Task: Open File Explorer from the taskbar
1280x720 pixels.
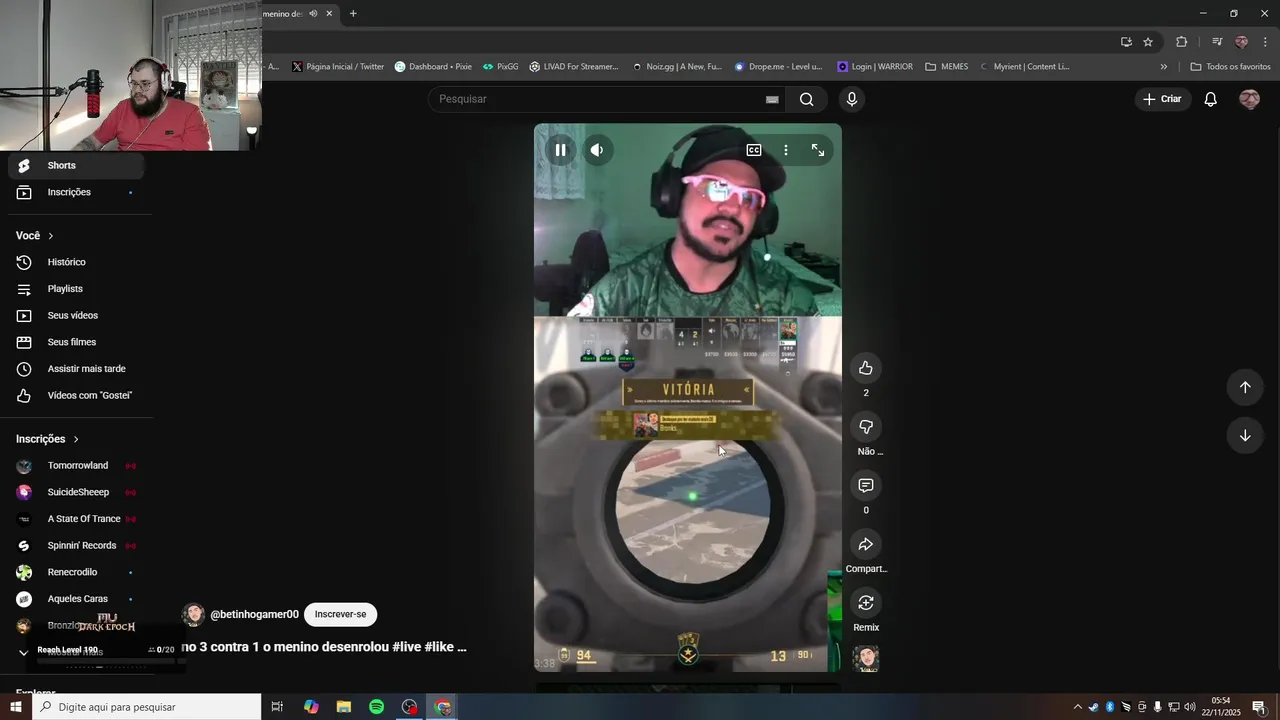Action: [343, 707]
